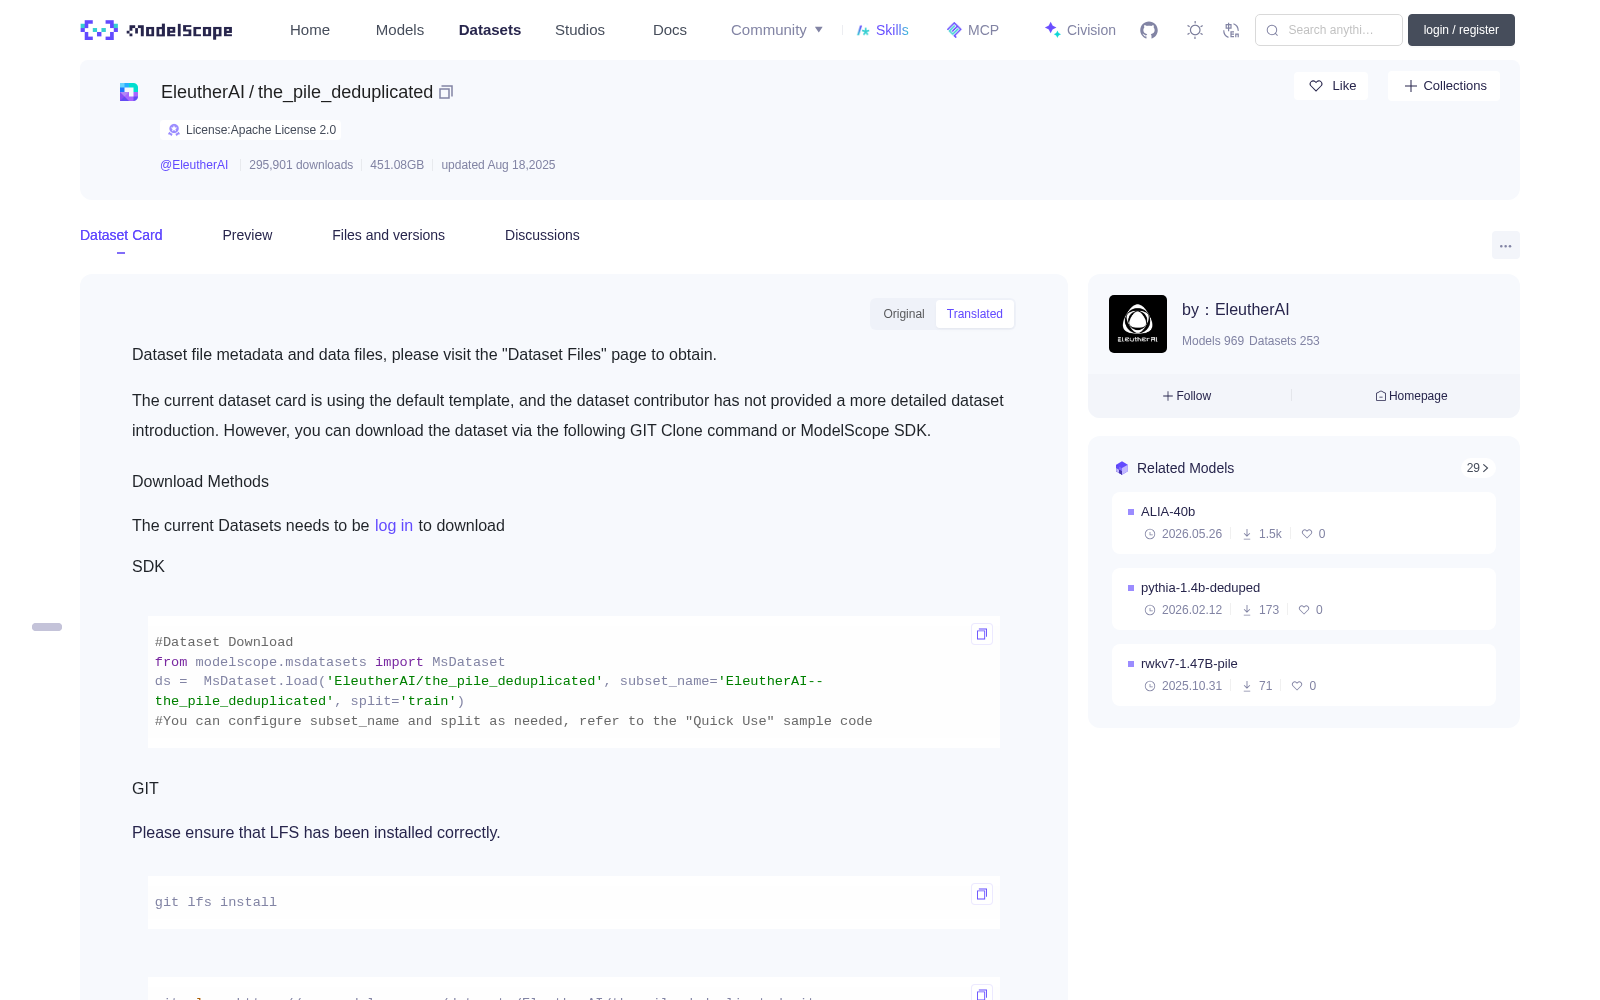Toggle the light/dark theme sun icon
1600x1000 pixels.
(1195, 30)
